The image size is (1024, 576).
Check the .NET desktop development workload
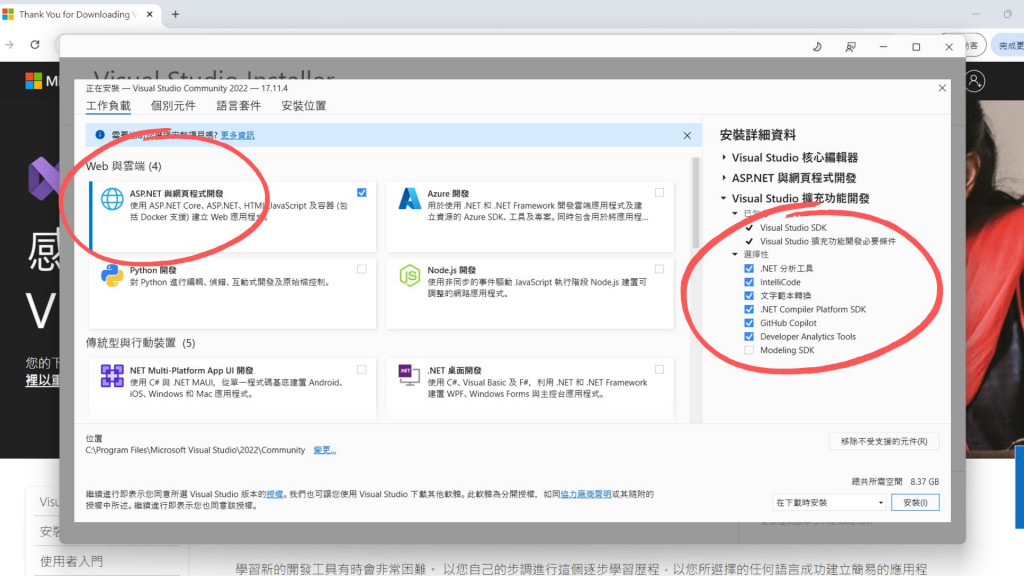pos(660,370)
